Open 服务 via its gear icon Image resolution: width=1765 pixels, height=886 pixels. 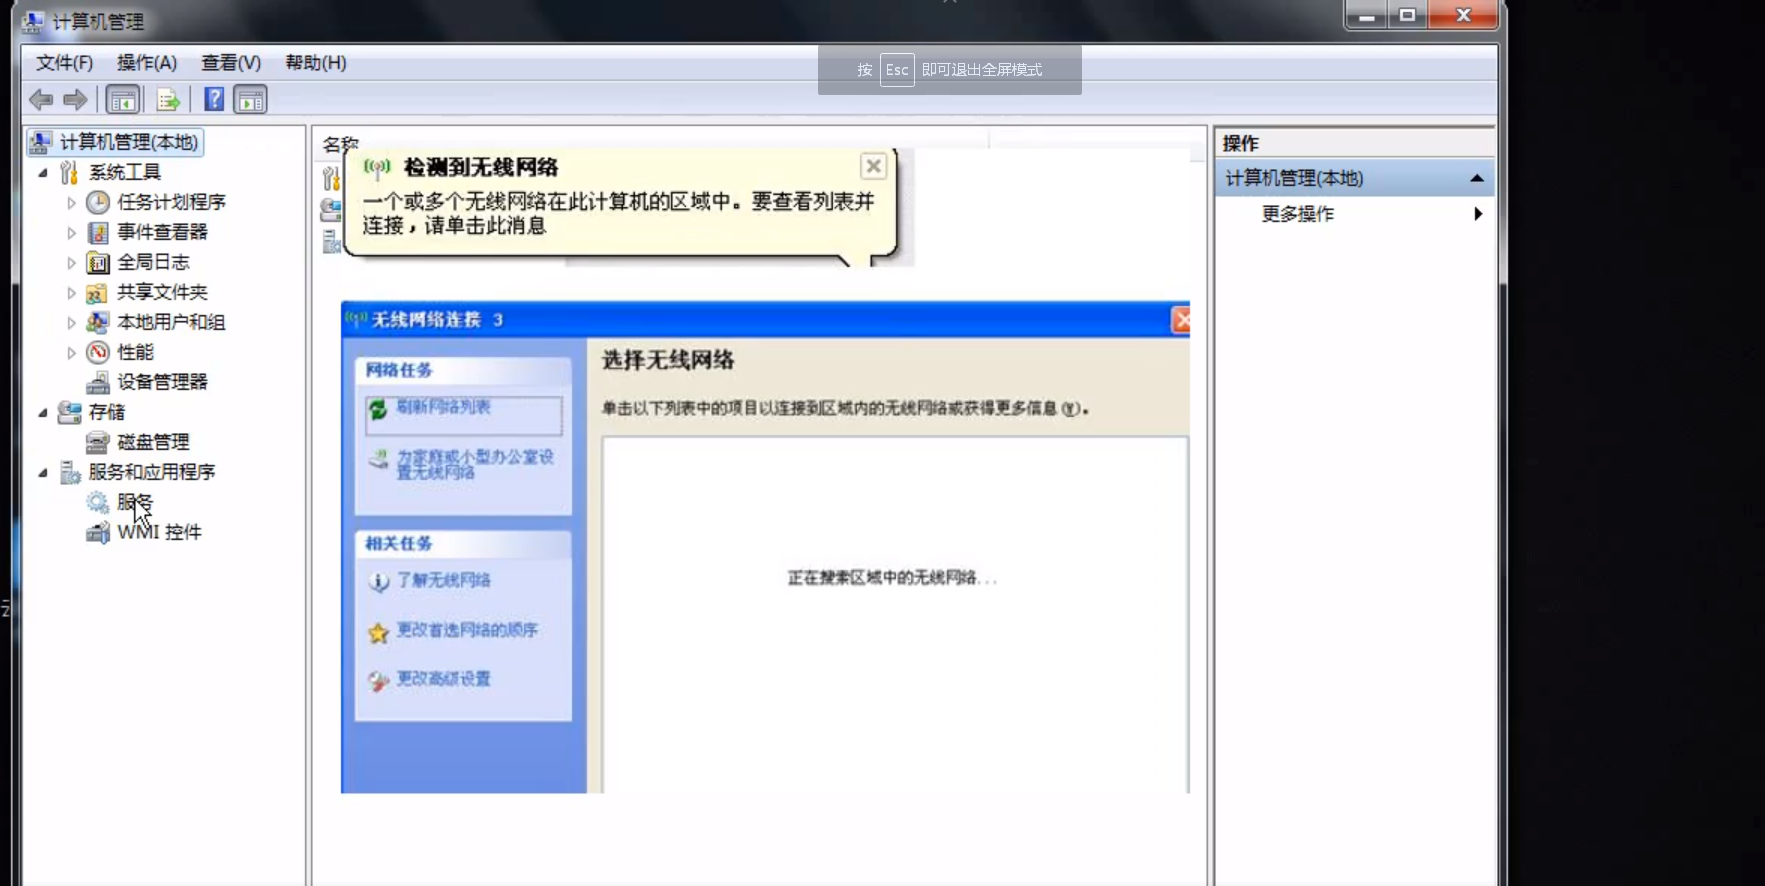[x=98, y=502]
